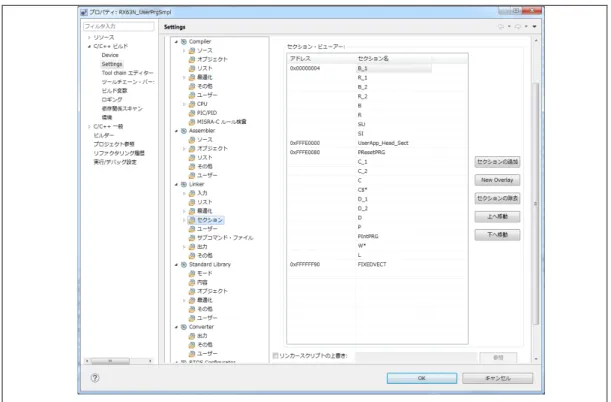The image size is (611, 402).
Task: Select the MISRA-C ルール検査 option icon
Action: (192, 122)
